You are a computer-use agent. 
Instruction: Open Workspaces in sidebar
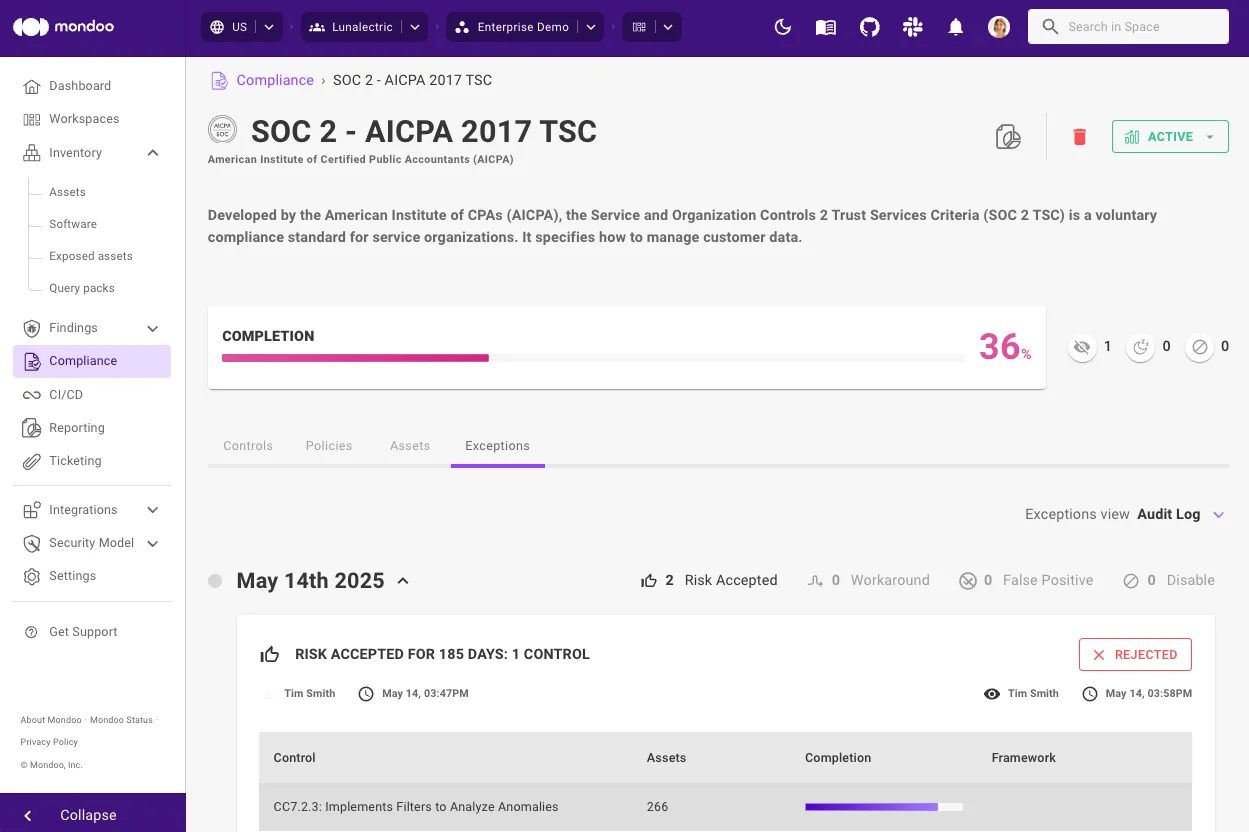(84, 119)
